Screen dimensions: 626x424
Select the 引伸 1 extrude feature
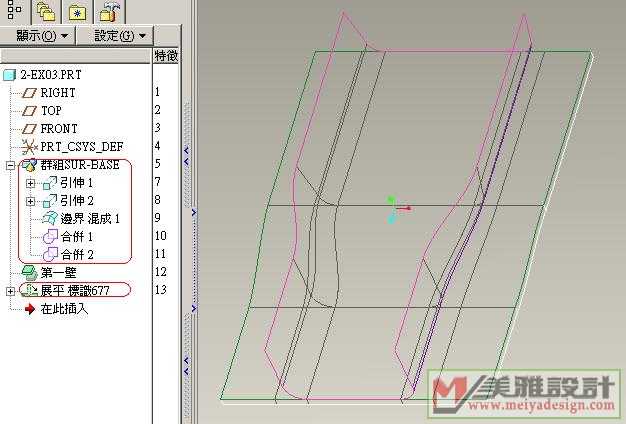[77, 183]
